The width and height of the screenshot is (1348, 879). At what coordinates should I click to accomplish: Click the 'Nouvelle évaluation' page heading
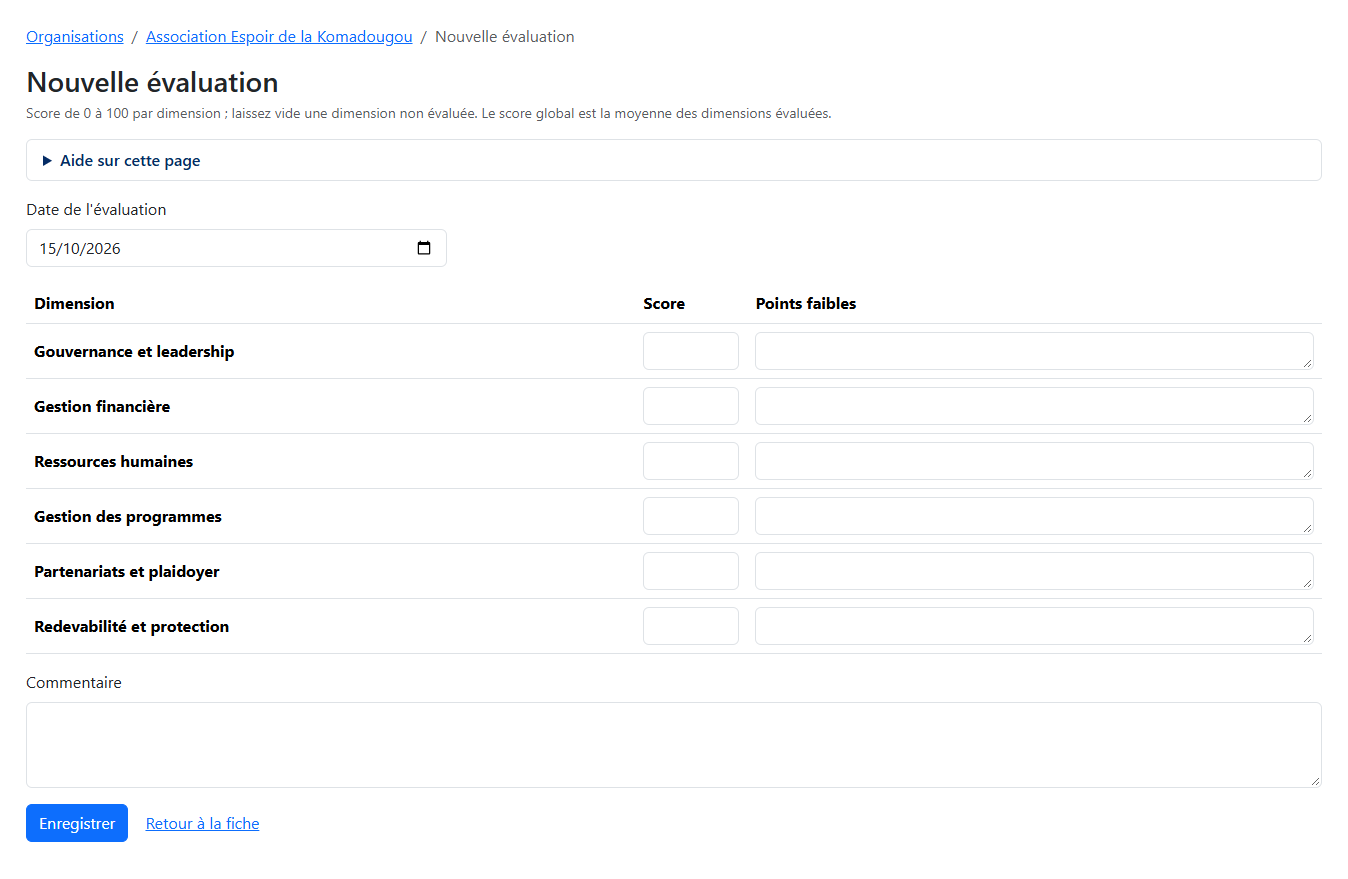152,82
